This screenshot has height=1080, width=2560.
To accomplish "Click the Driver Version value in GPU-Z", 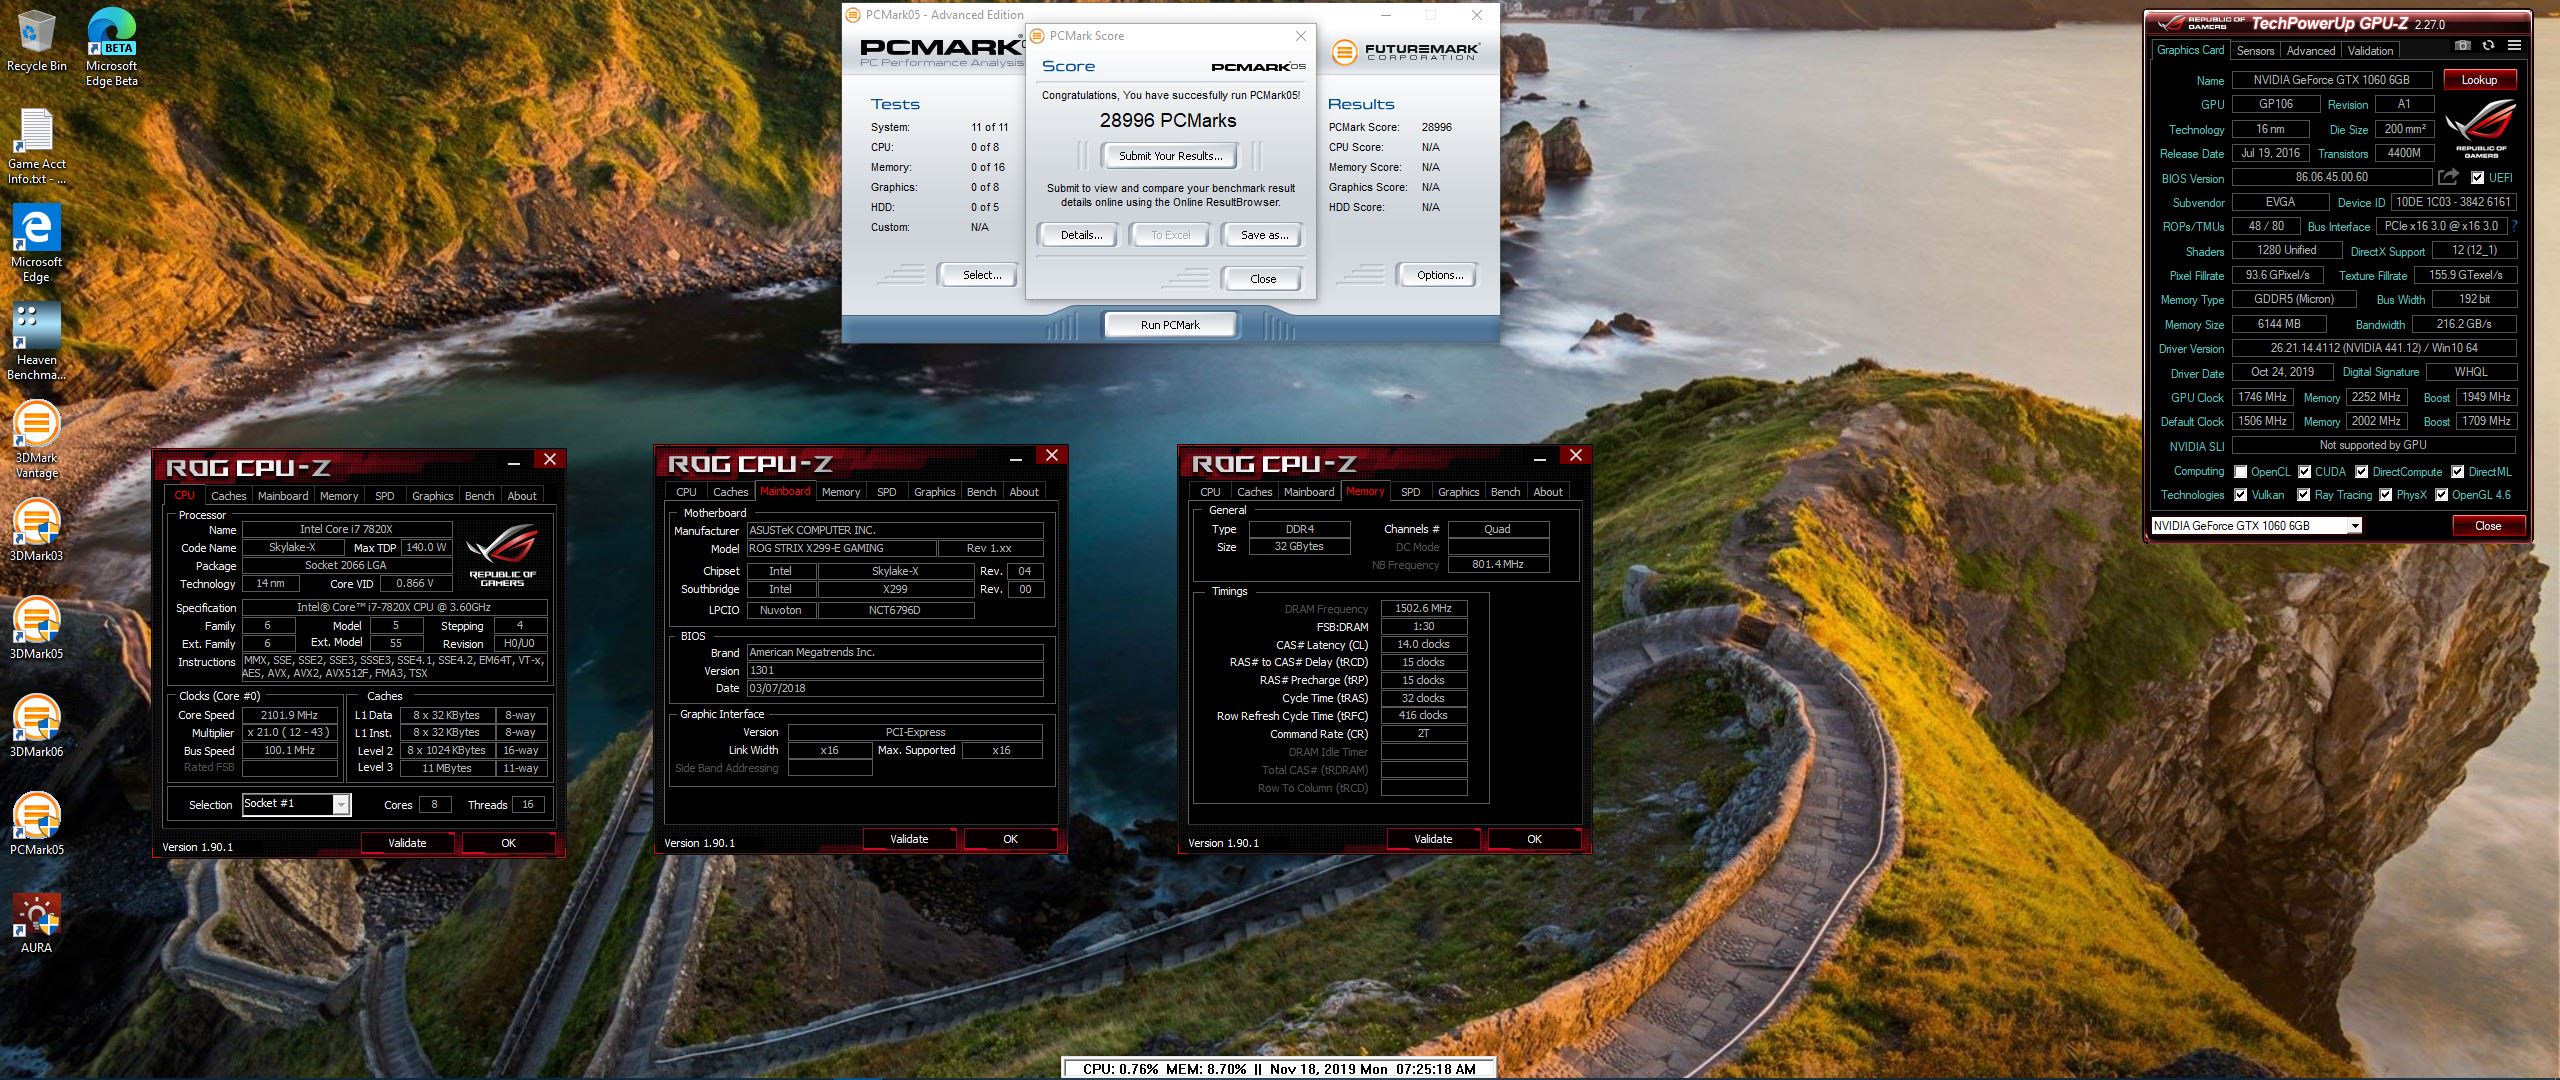I will [x=2373, y=348].
